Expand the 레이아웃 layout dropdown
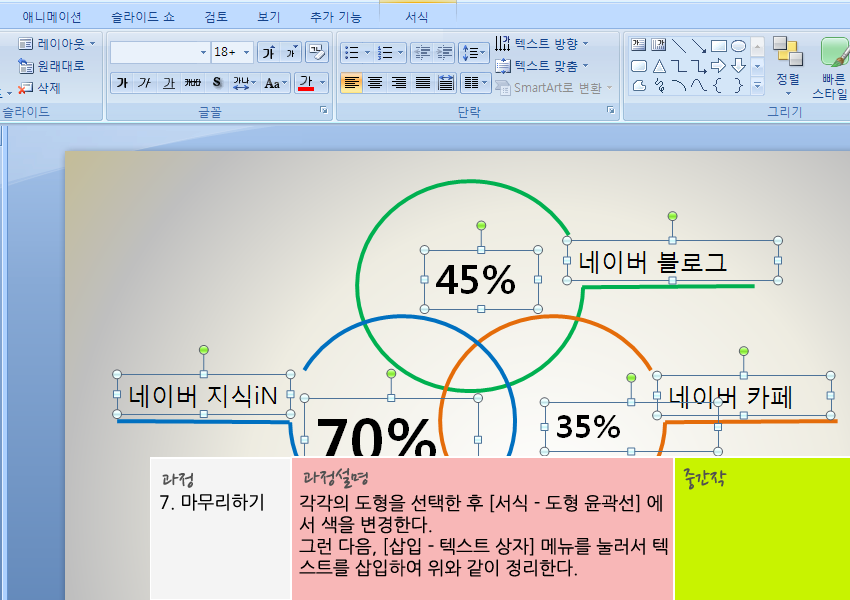Screen dimensions: 850x600 tap(59, 44)
